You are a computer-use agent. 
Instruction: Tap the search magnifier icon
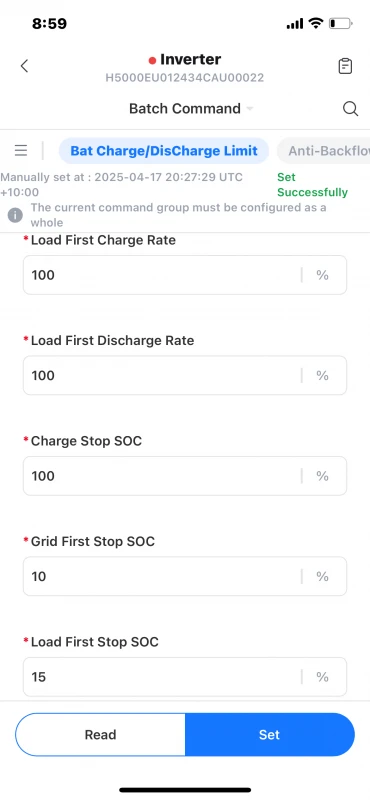(350, 109)
